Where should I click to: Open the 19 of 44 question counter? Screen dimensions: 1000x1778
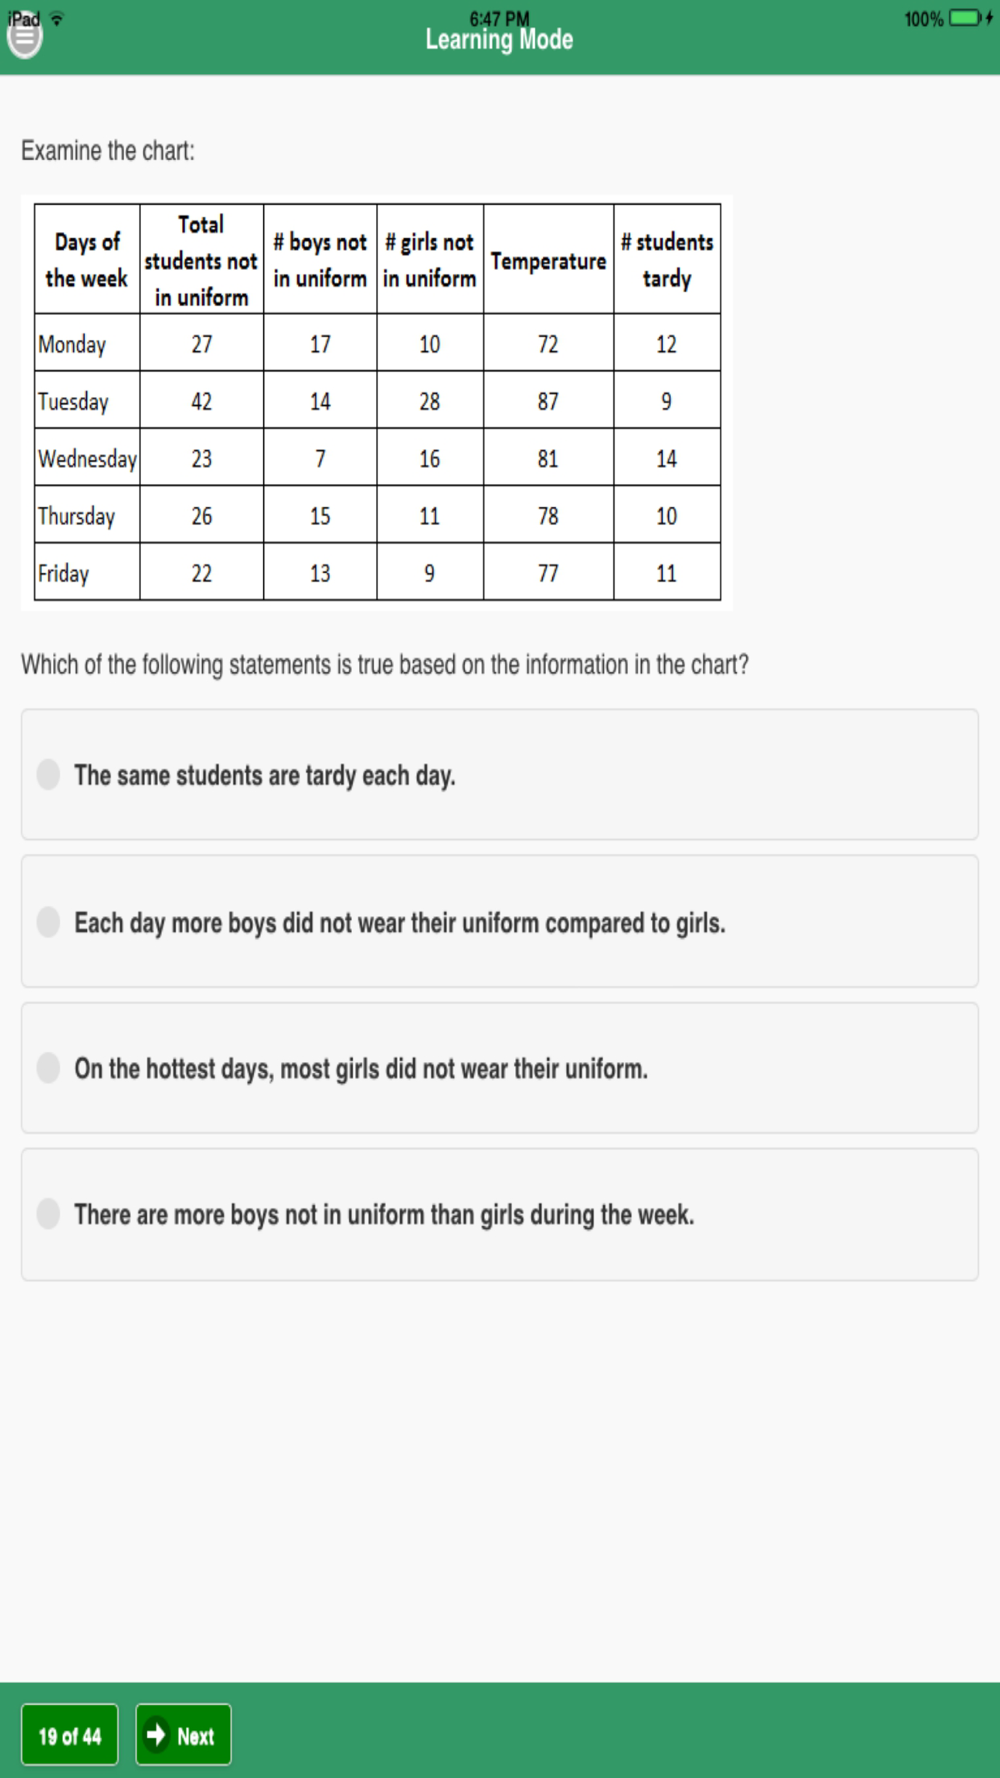[x=70, y=1734]
